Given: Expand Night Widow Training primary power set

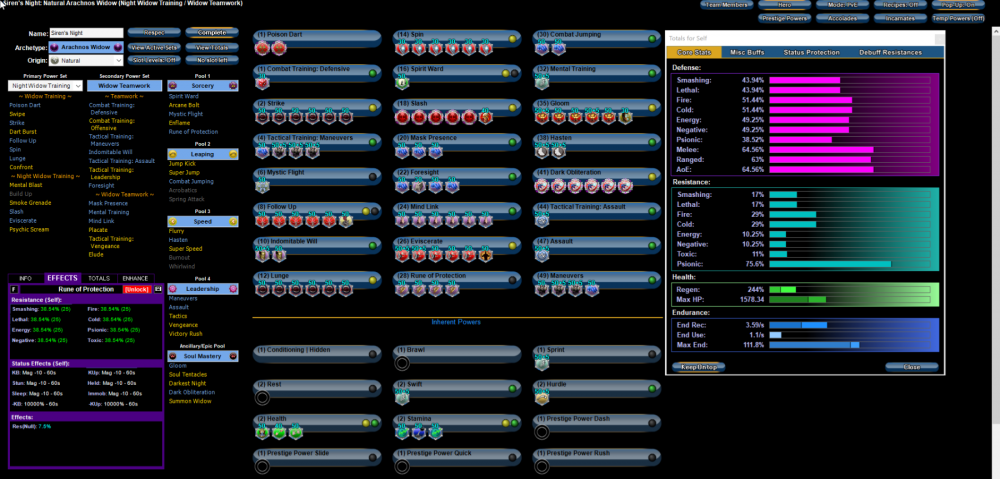Looking at the screenshot, I should coord(45,87).
